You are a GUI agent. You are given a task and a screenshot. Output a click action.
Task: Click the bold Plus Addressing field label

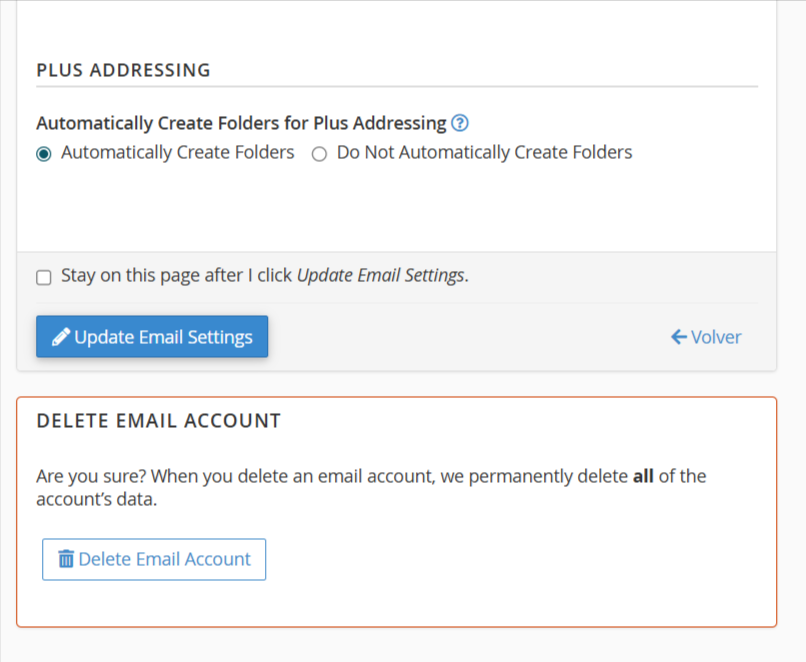[x=241, y=123]
